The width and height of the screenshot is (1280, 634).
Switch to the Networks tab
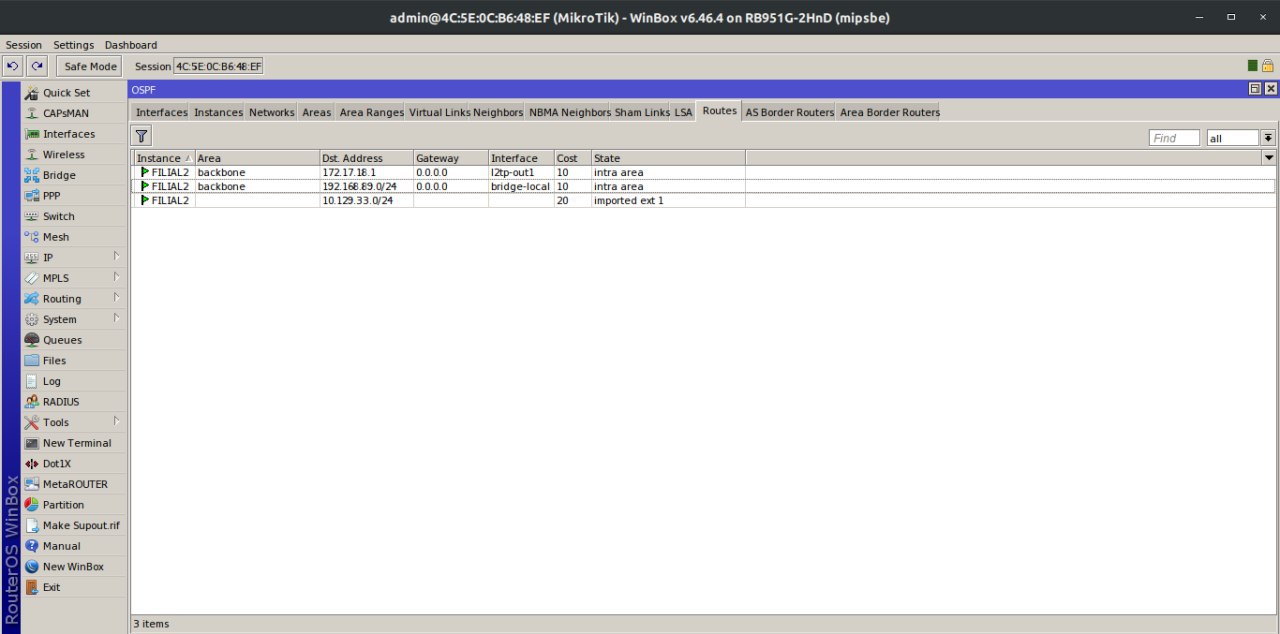pos(272,112)
